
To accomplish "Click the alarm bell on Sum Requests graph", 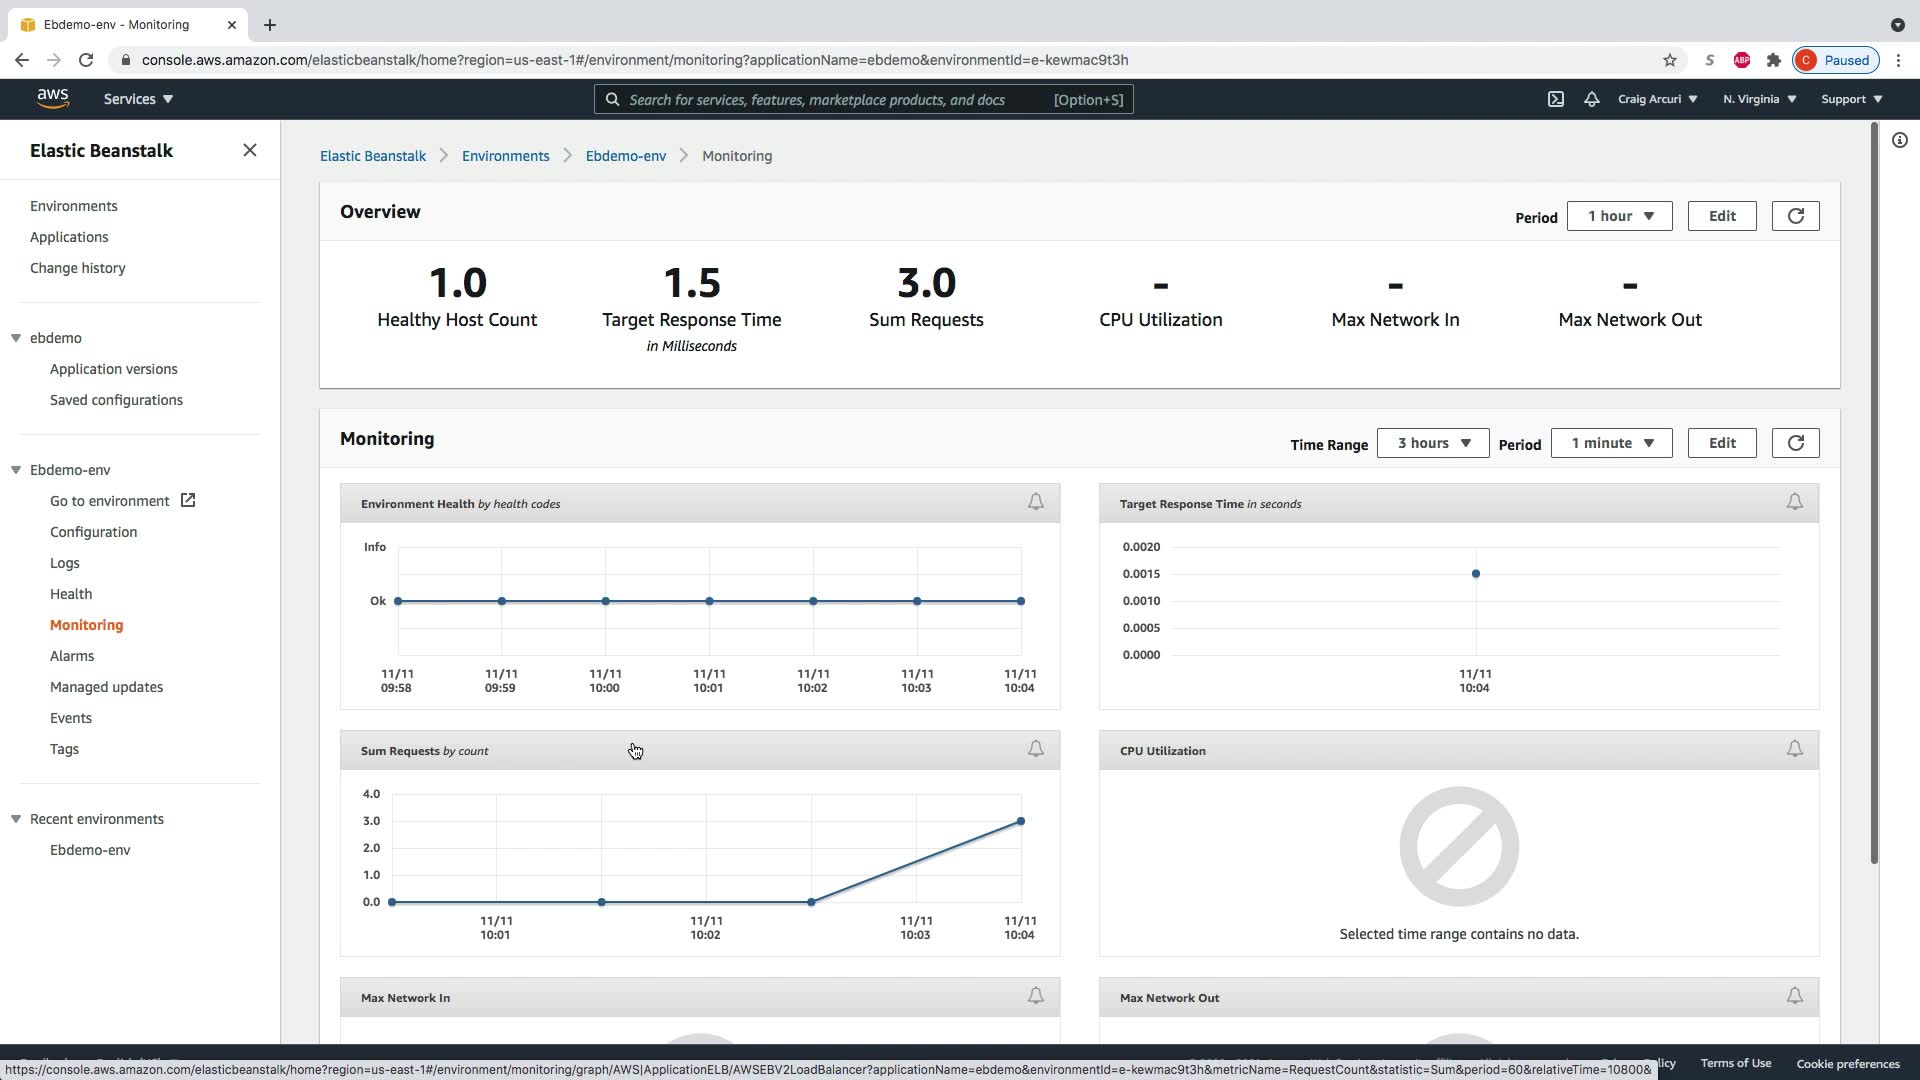I will click(1036, 749).
